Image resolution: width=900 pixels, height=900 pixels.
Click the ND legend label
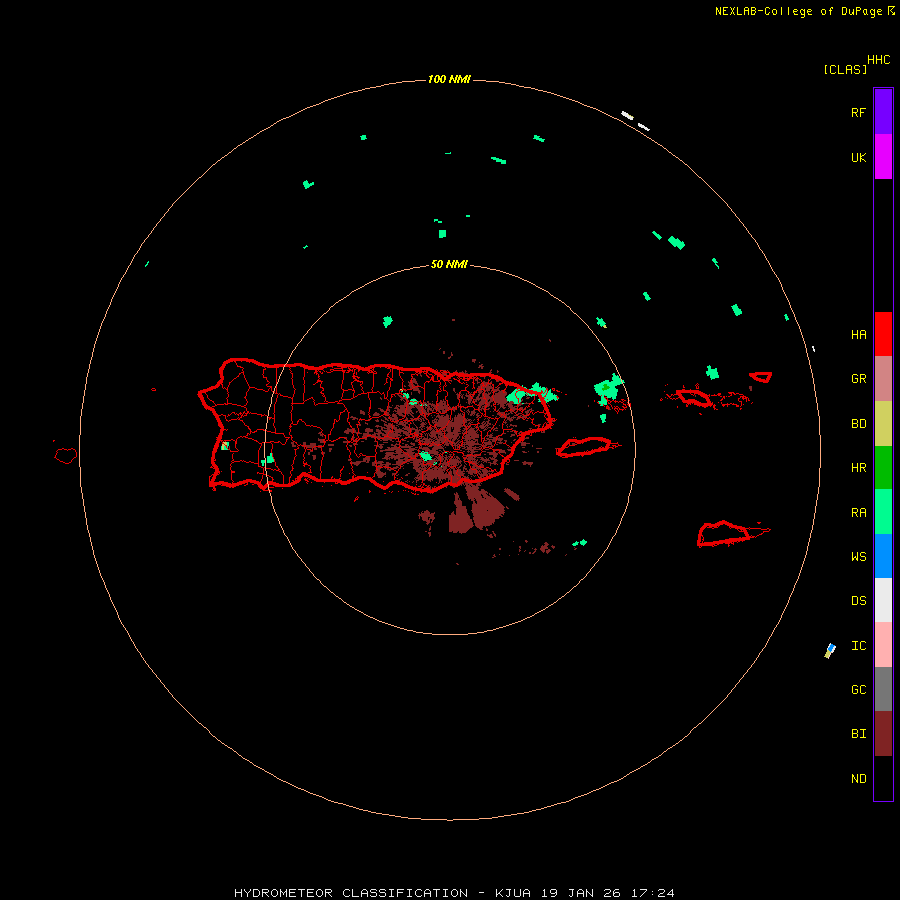[858, 779]
